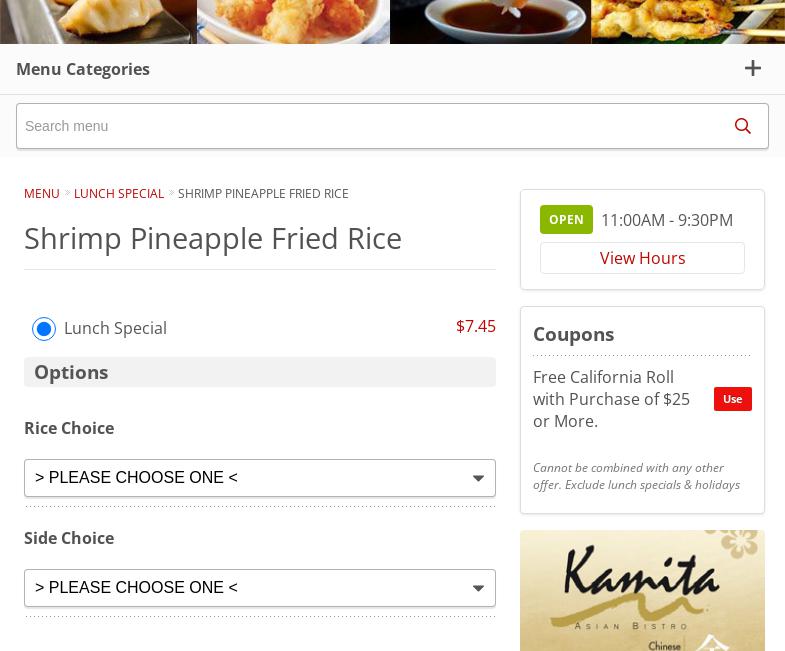Viewport: 785px width, 651px height.
Task: Use the Free California Roll coupon
Action: tap(732, 399)
